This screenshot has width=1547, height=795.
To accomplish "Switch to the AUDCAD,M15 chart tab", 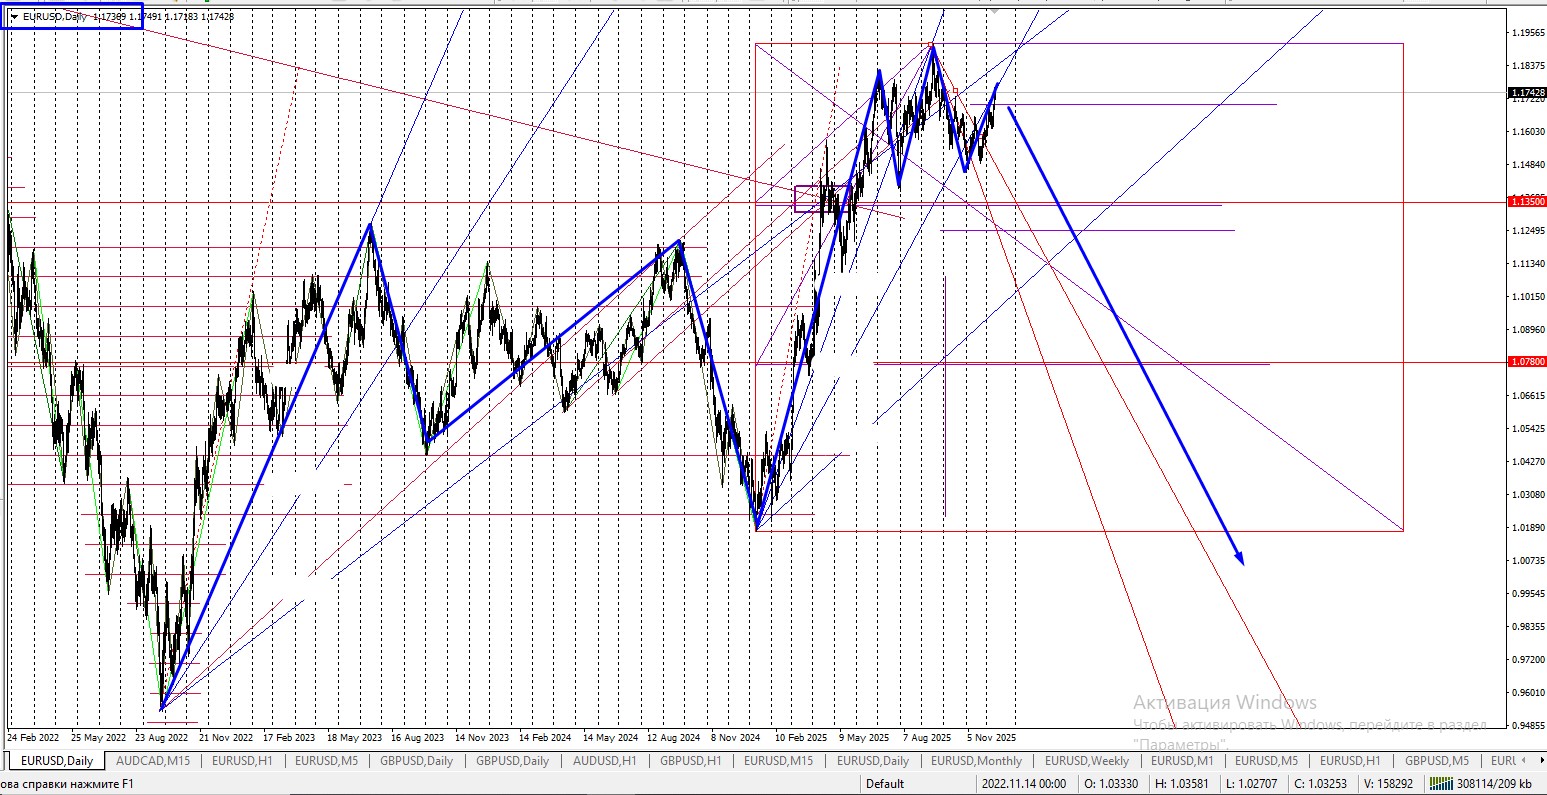I will click(x=153, y=761).
